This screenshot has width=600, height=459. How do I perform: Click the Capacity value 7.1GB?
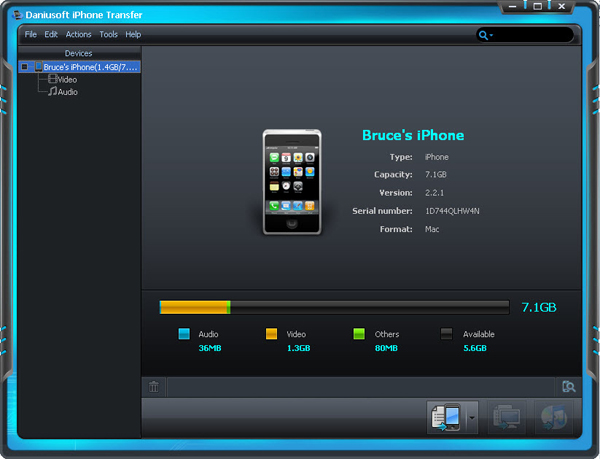click(436, 174)
